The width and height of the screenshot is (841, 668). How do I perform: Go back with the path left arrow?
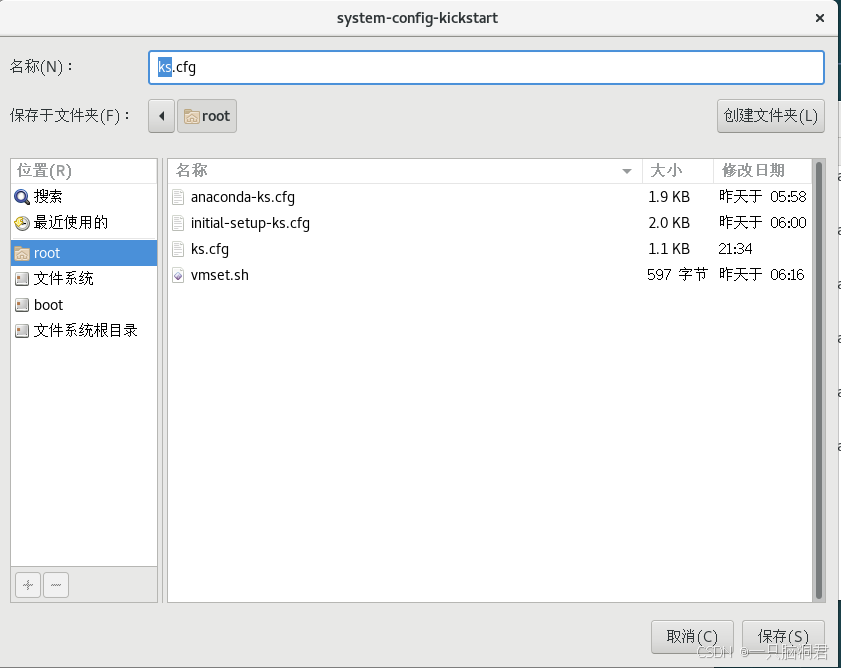coord(161,116)
